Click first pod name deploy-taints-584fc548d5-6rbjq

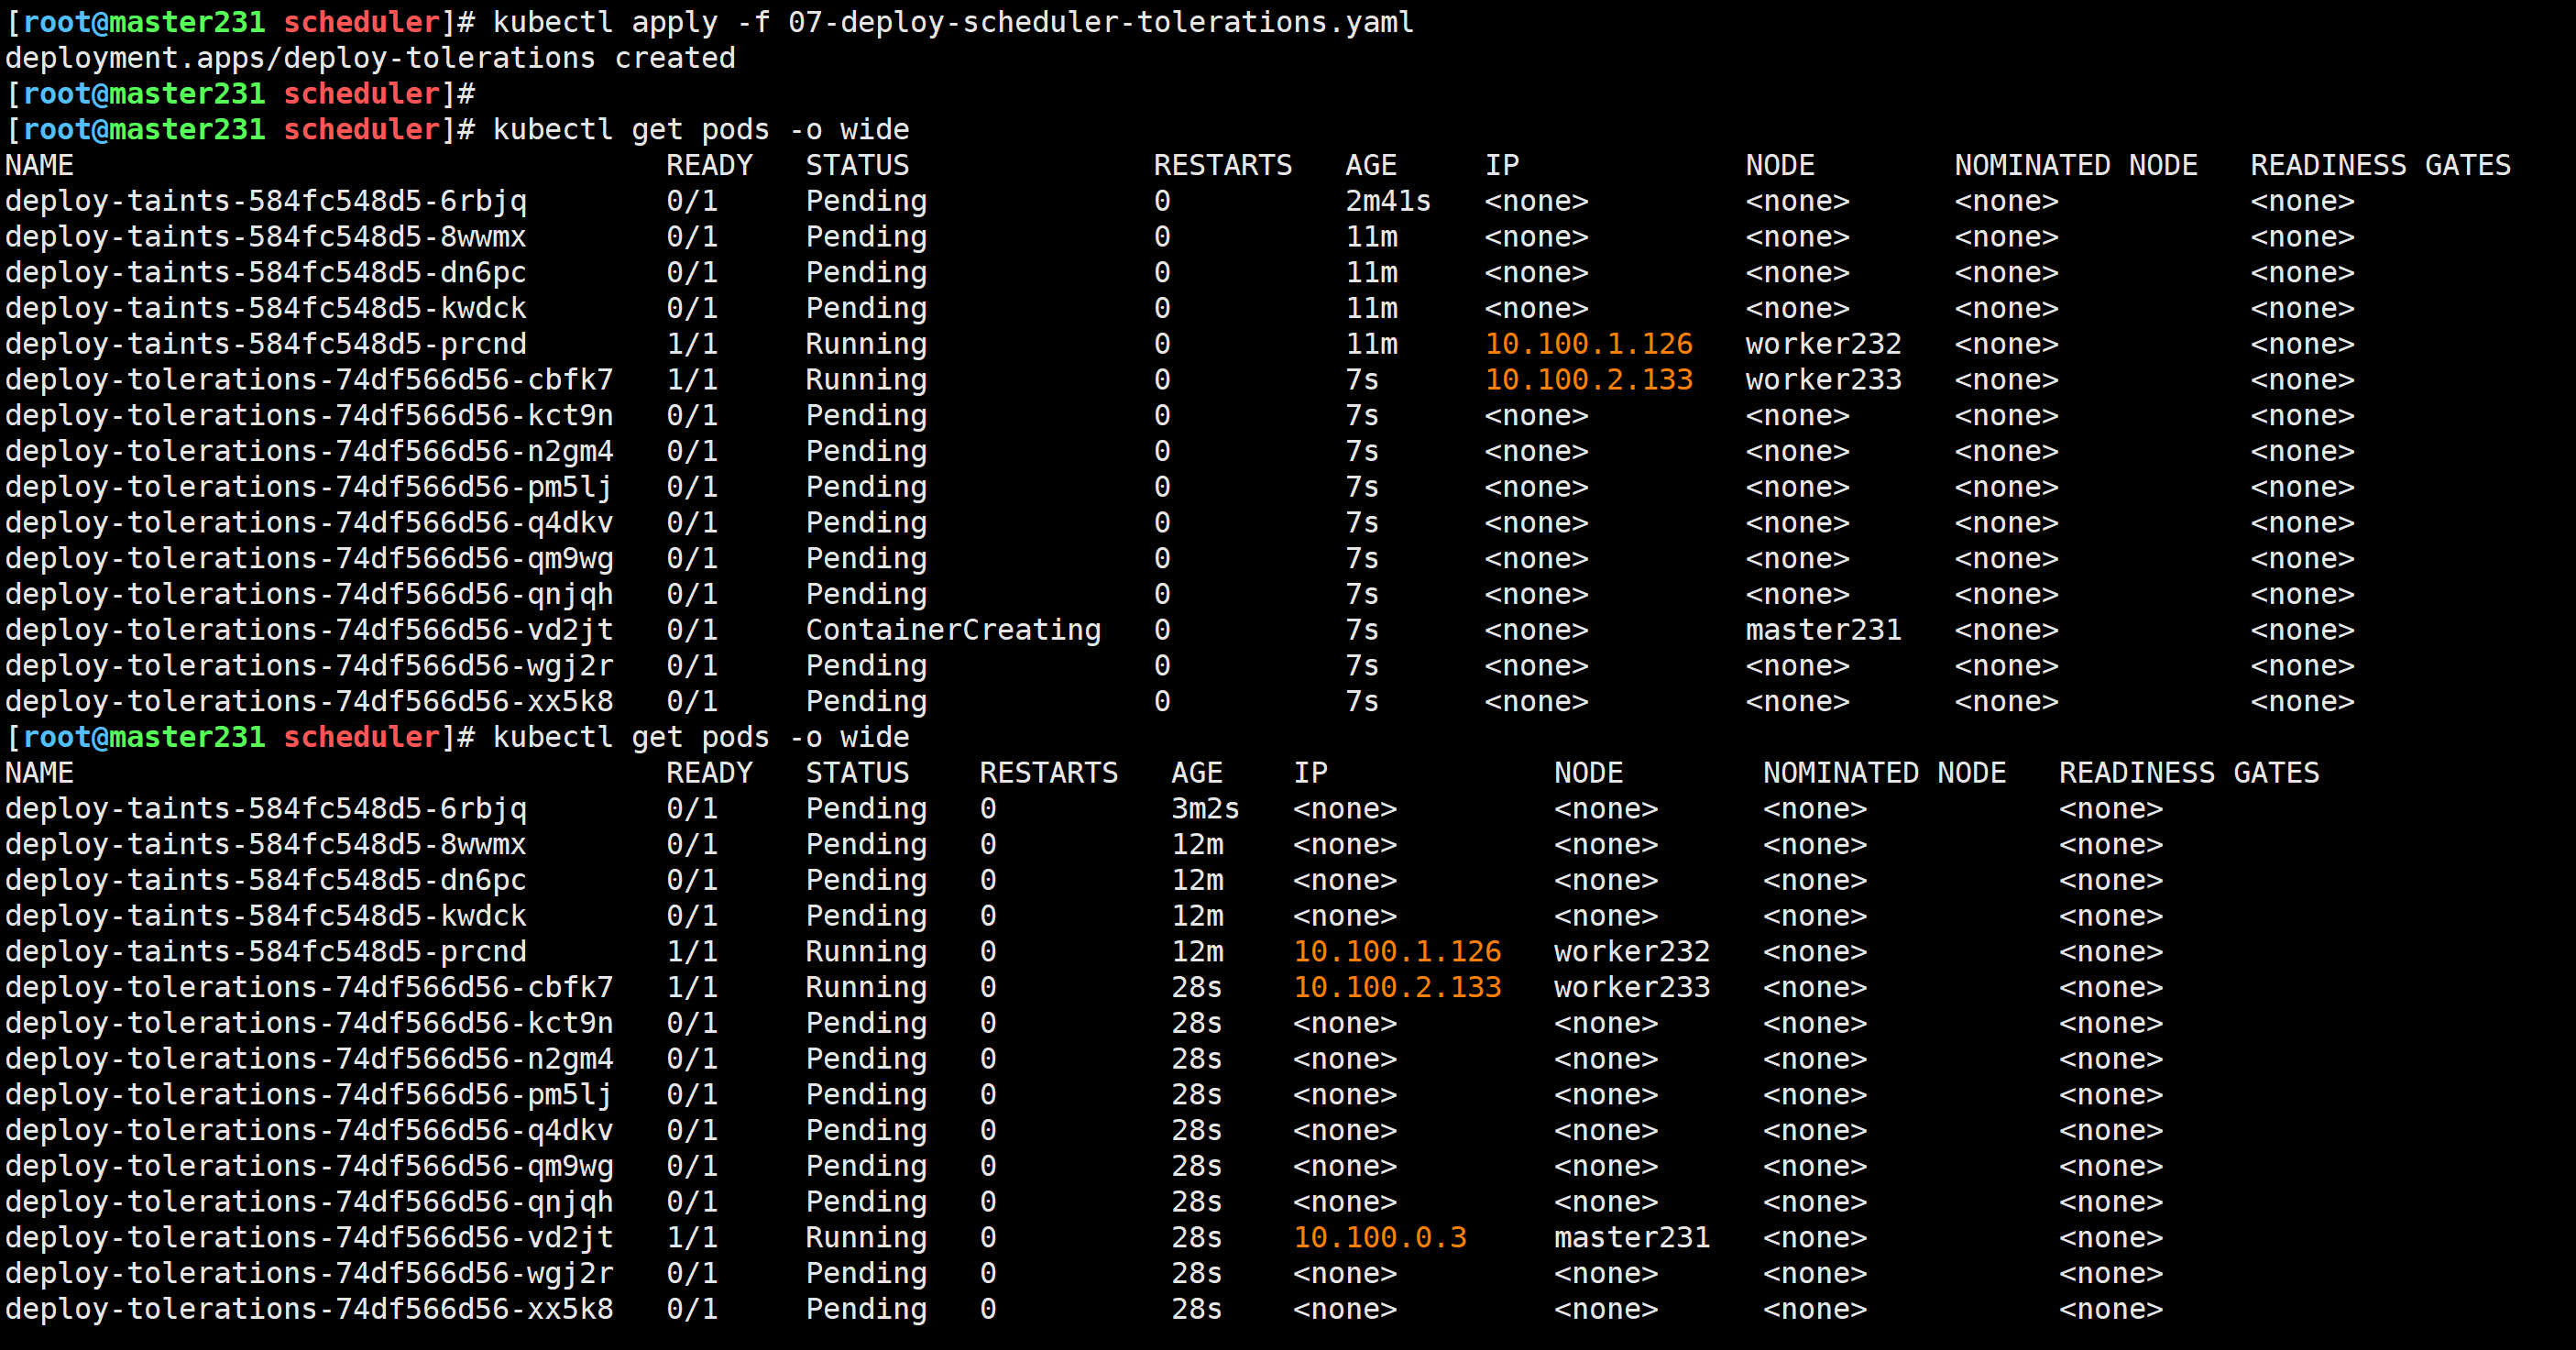point(265,201)
